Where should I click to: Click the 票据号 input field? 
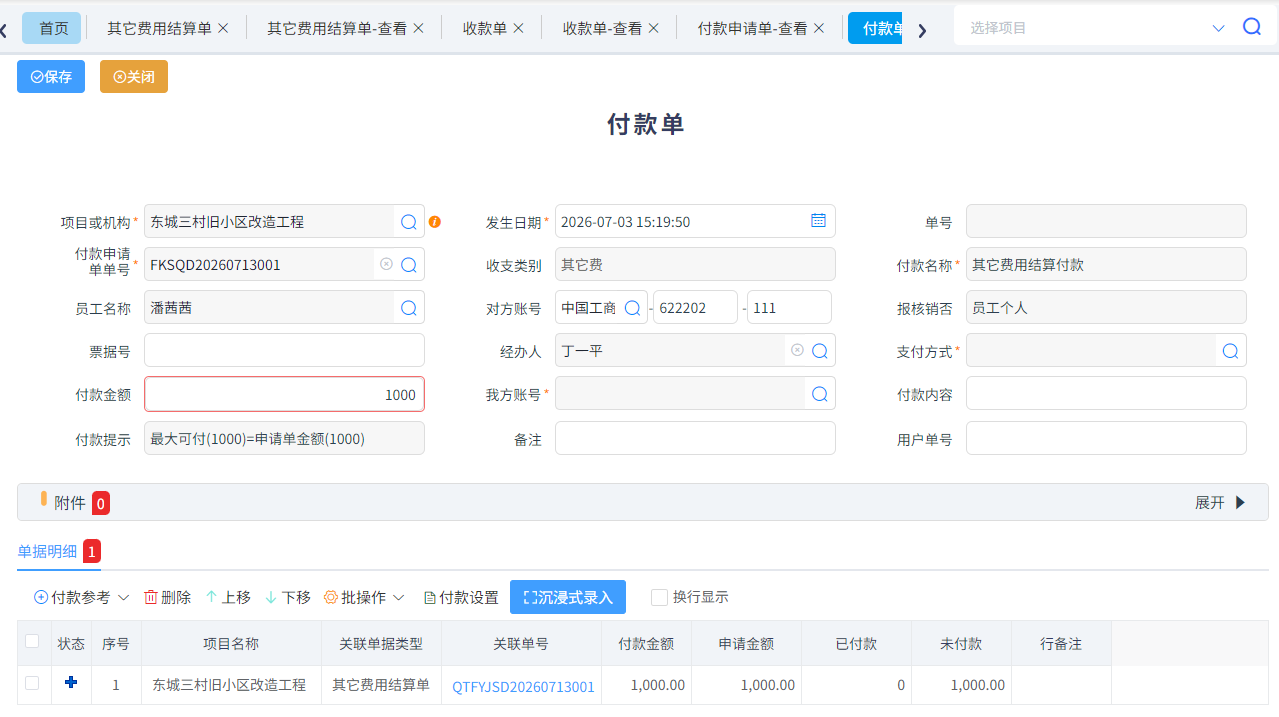click(284, 350)
